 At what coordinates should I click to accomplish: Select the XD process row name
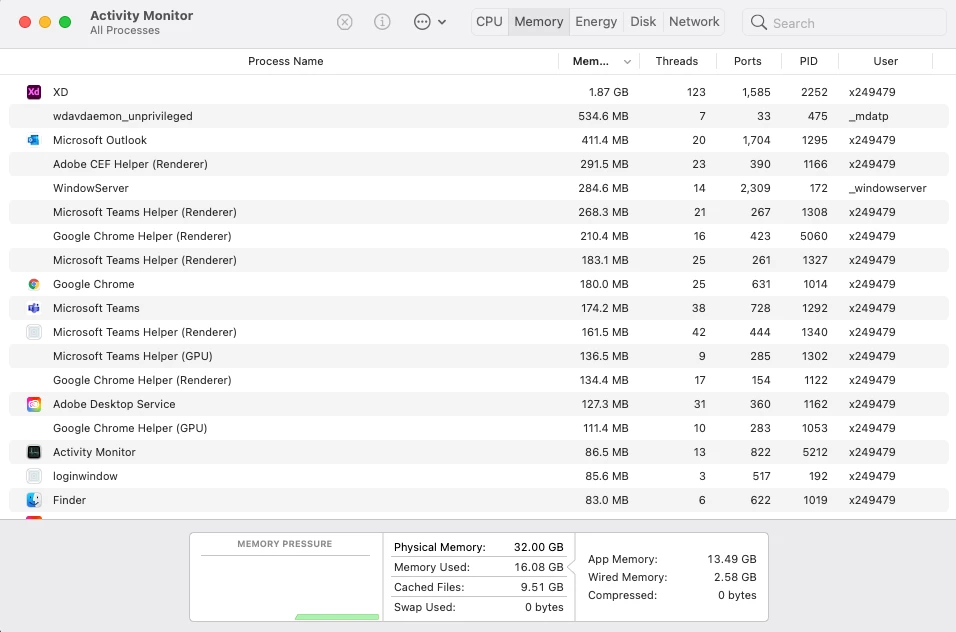point(60,92)
